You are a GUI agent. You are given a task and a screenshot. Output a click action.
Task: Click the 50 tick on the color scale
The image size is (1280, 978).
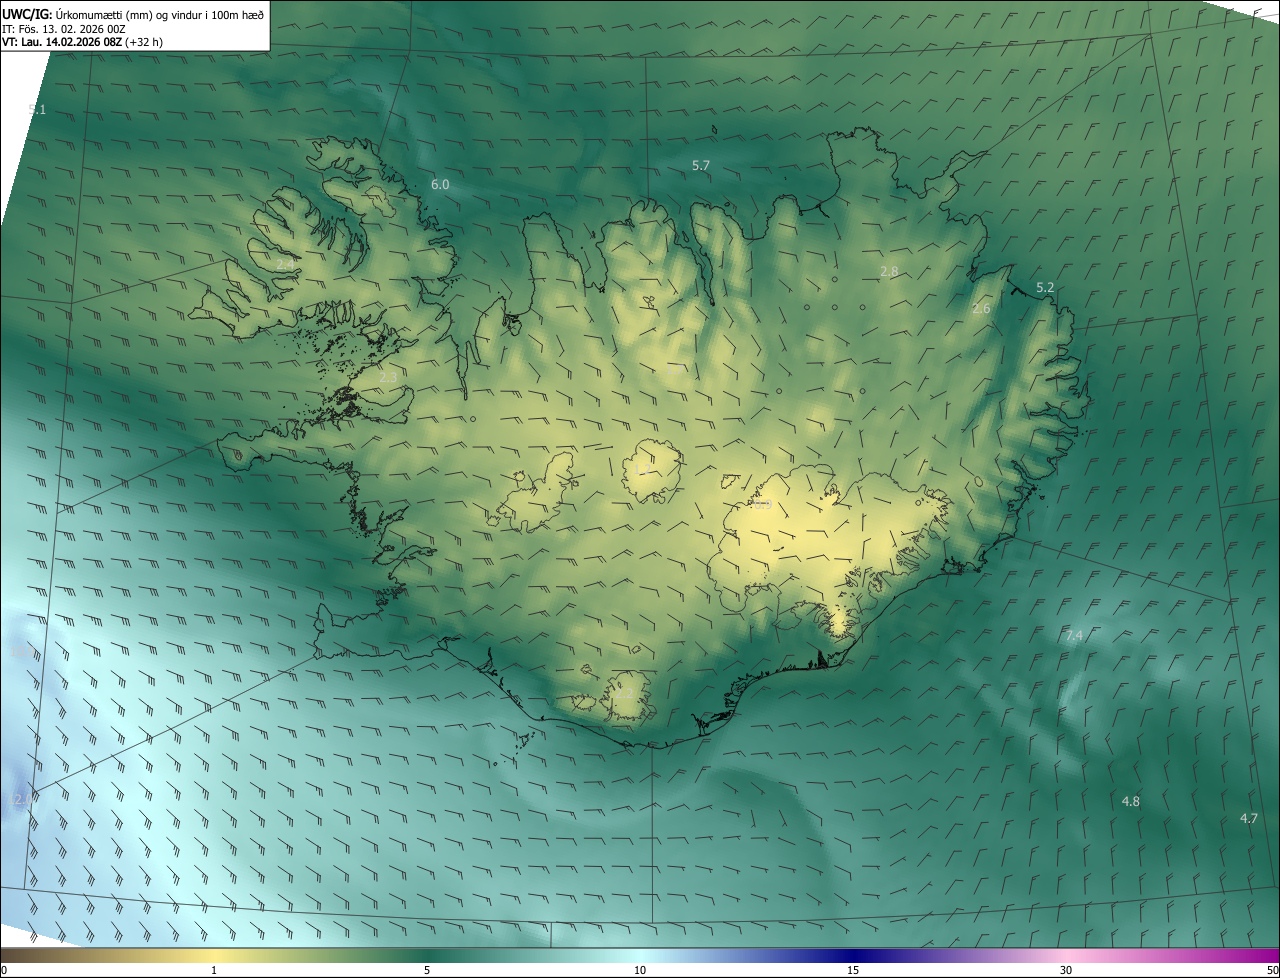tap(1272, 970)
